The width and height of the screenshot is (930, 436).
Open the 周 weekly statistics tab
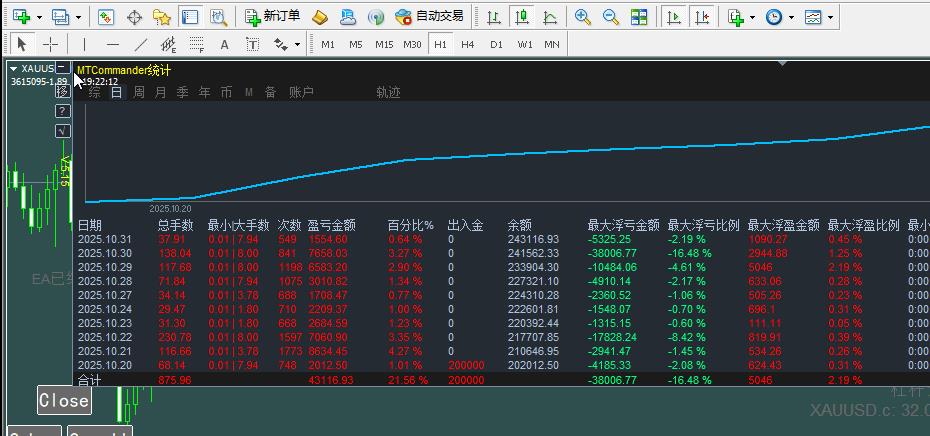(x=138, y=93)
